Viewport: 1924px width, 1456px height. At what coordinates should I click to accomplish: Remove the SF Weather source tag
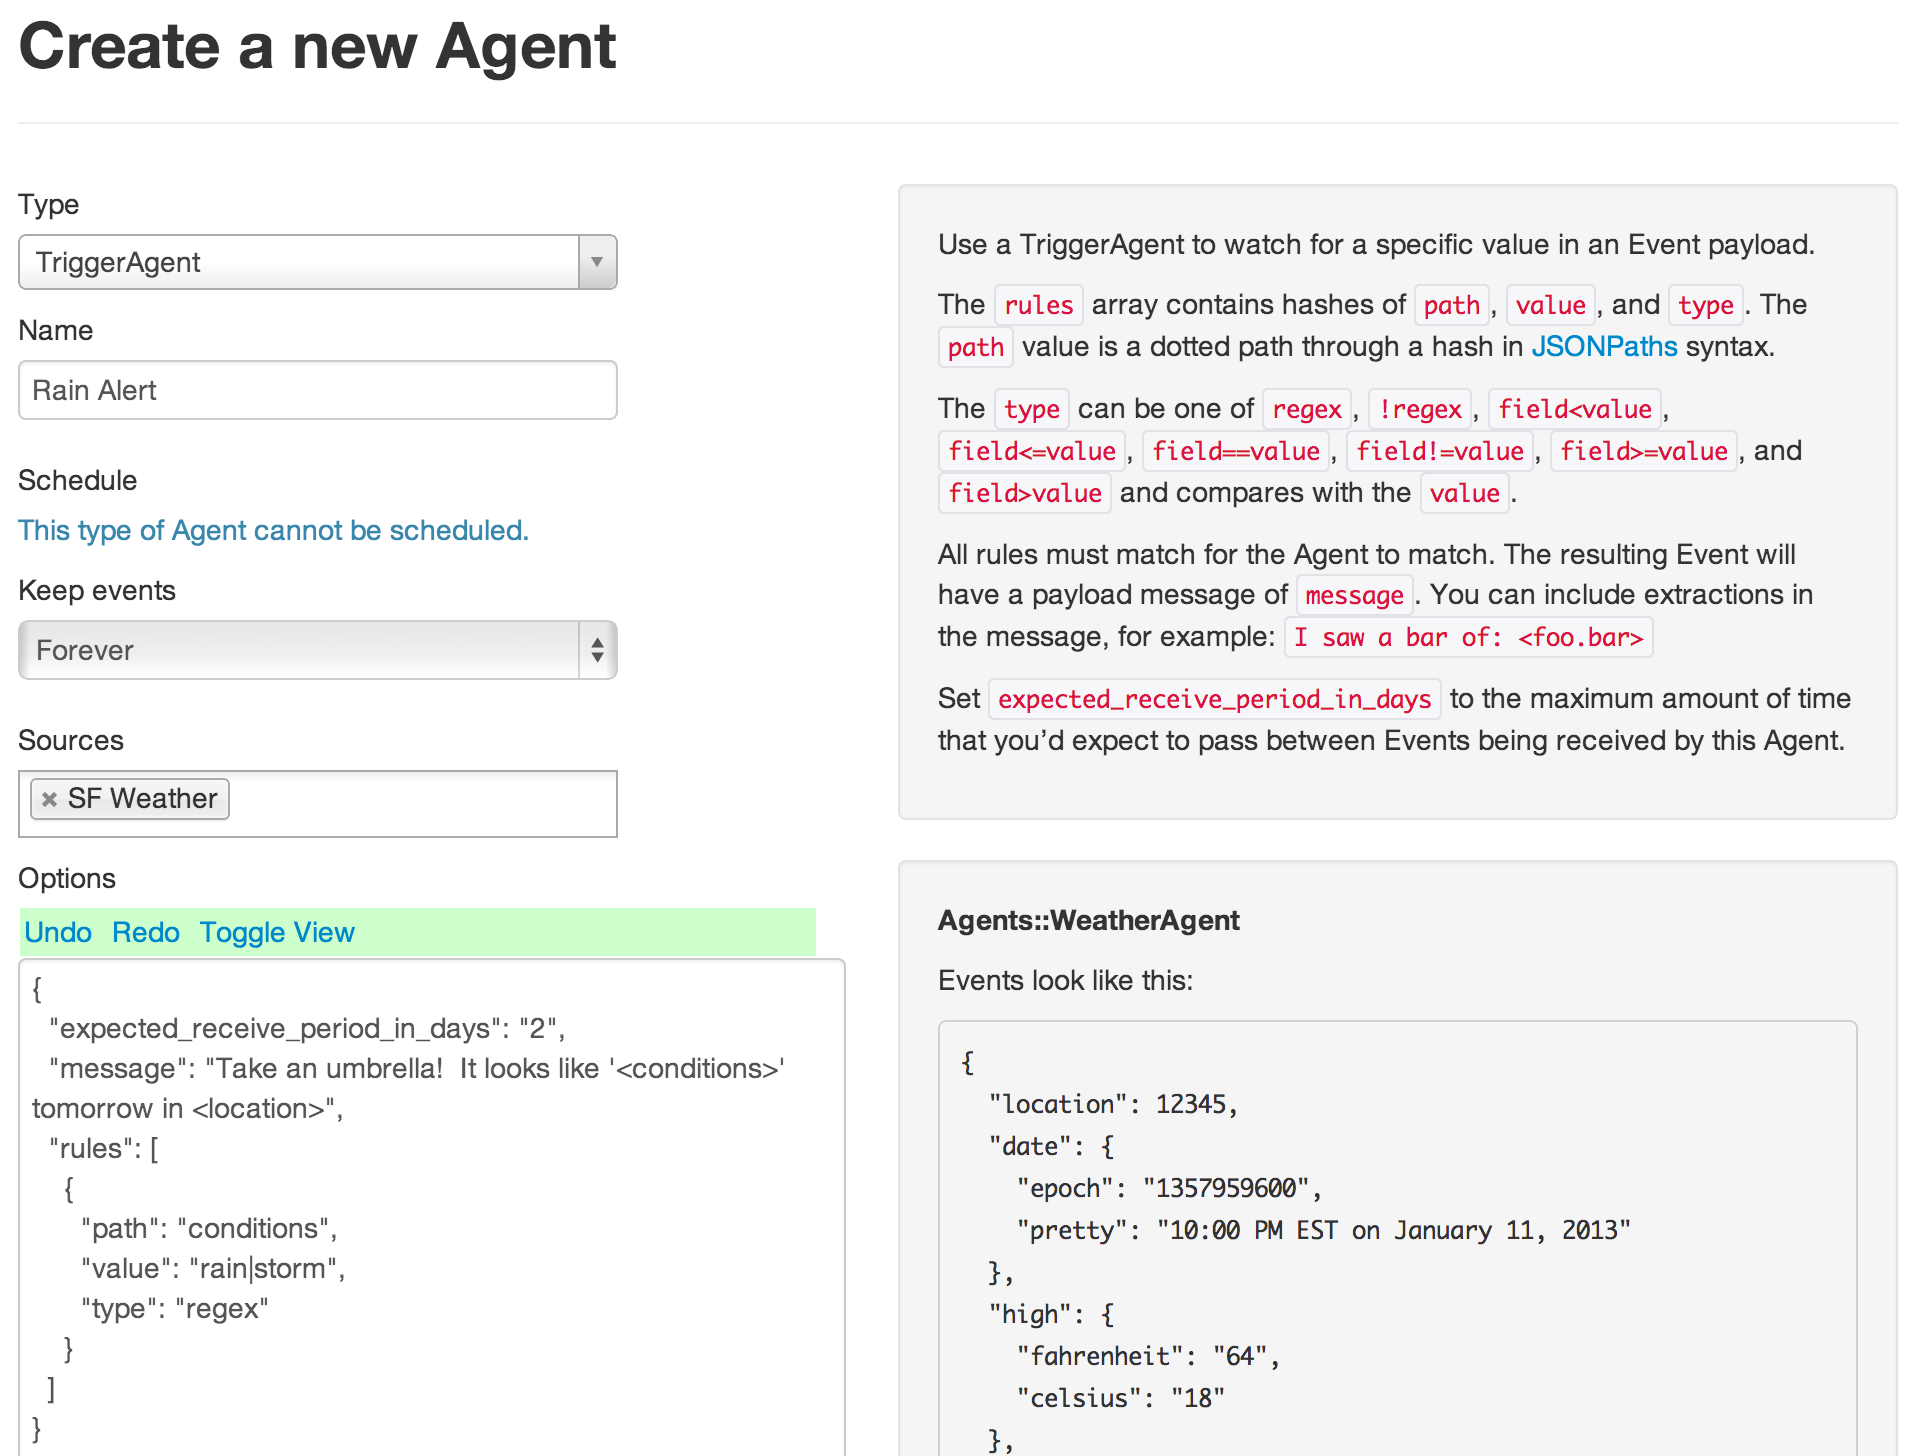point(49,799)
